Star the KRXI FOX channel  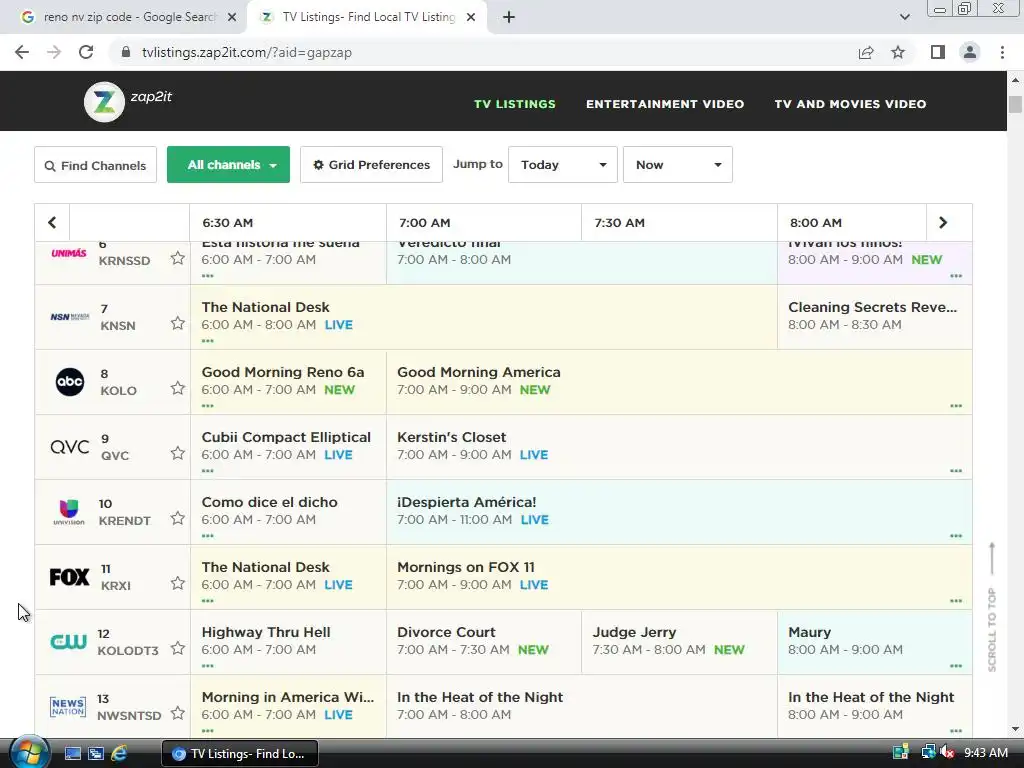(x=178, y=583)
